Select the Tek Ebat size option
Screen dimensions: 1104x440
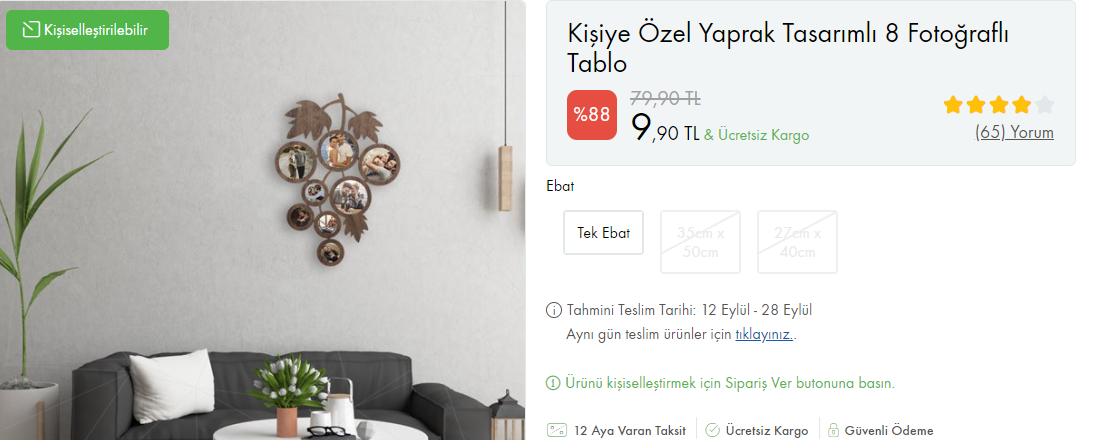pyautogui.click(x=603, y=233)
